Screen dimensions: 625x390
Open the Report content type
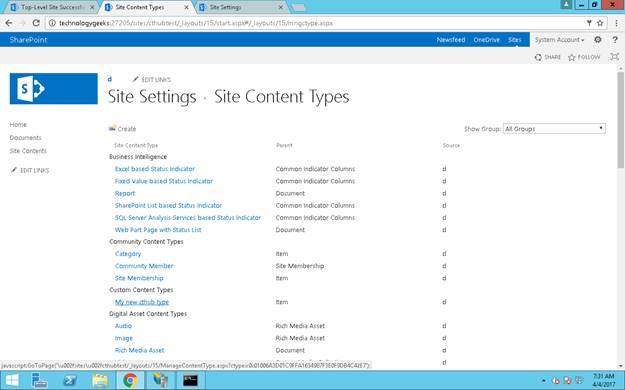[125, 193]
